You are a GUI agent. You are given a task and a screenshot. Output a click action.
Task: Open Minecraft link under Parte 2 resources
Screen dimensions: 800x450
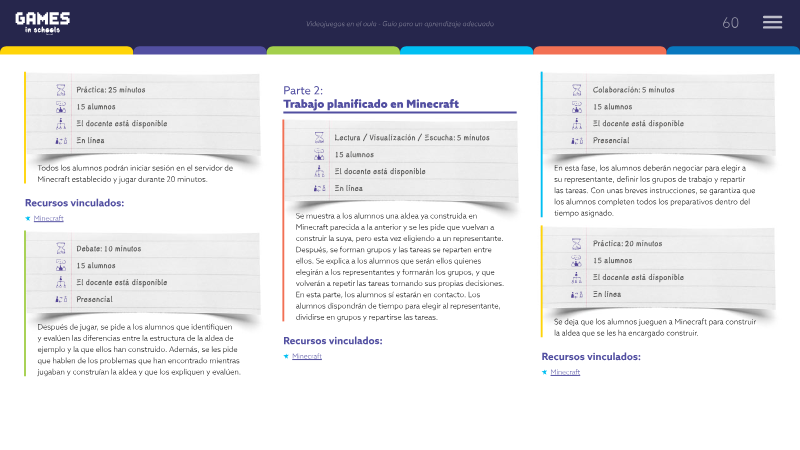coord(307,356)
